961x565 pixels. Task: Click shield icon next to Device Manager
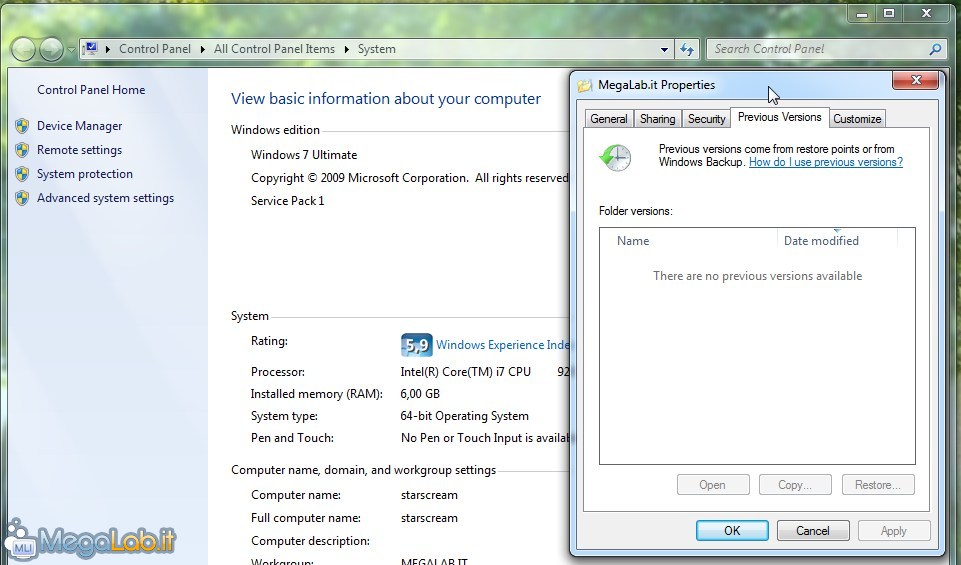point(22,126)
